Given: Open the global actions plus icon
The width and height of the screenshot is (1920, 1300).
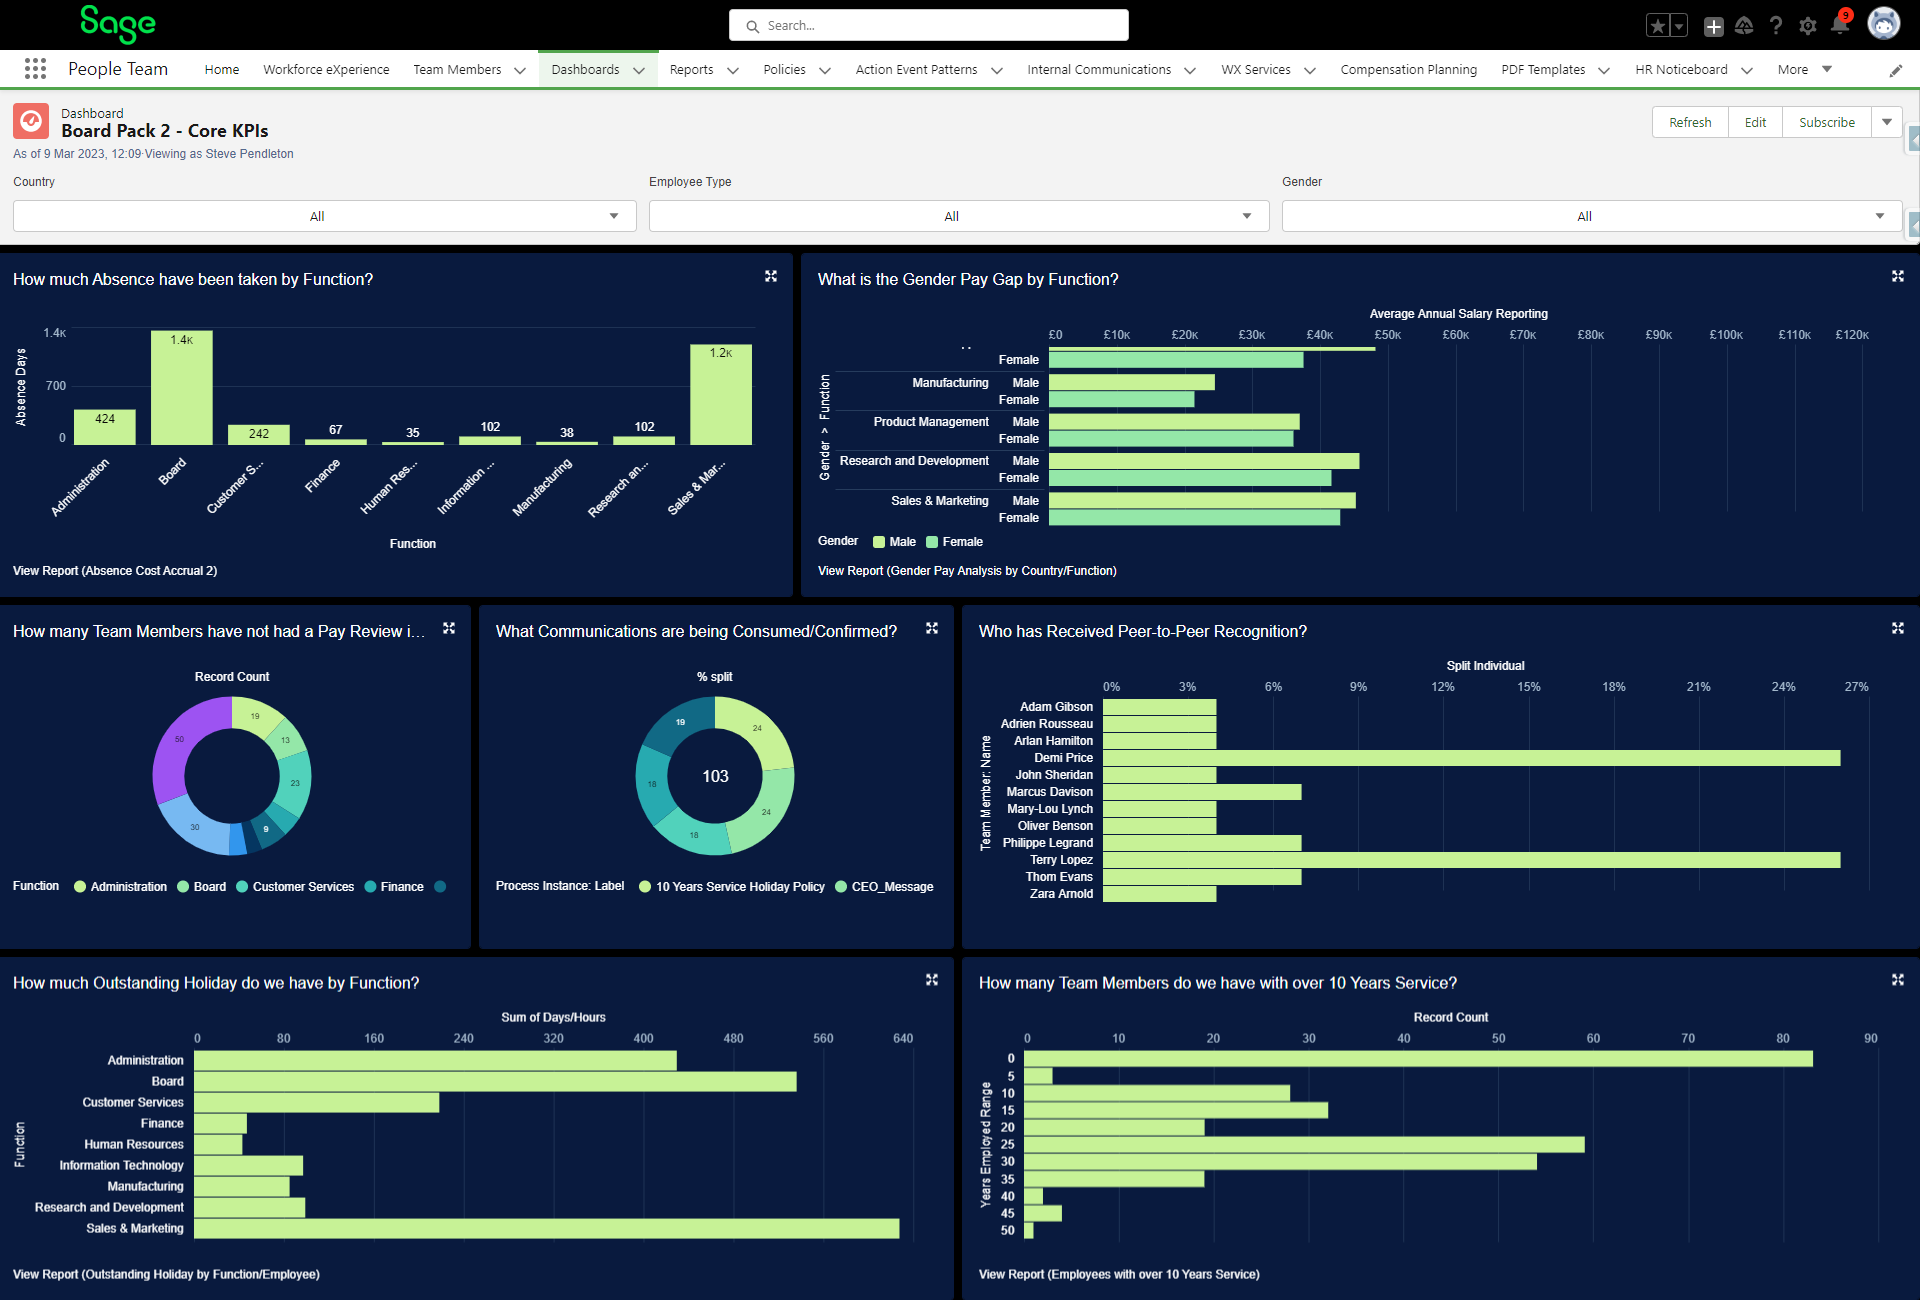Looking at the screenshot, I should (x=1713, y=26).
